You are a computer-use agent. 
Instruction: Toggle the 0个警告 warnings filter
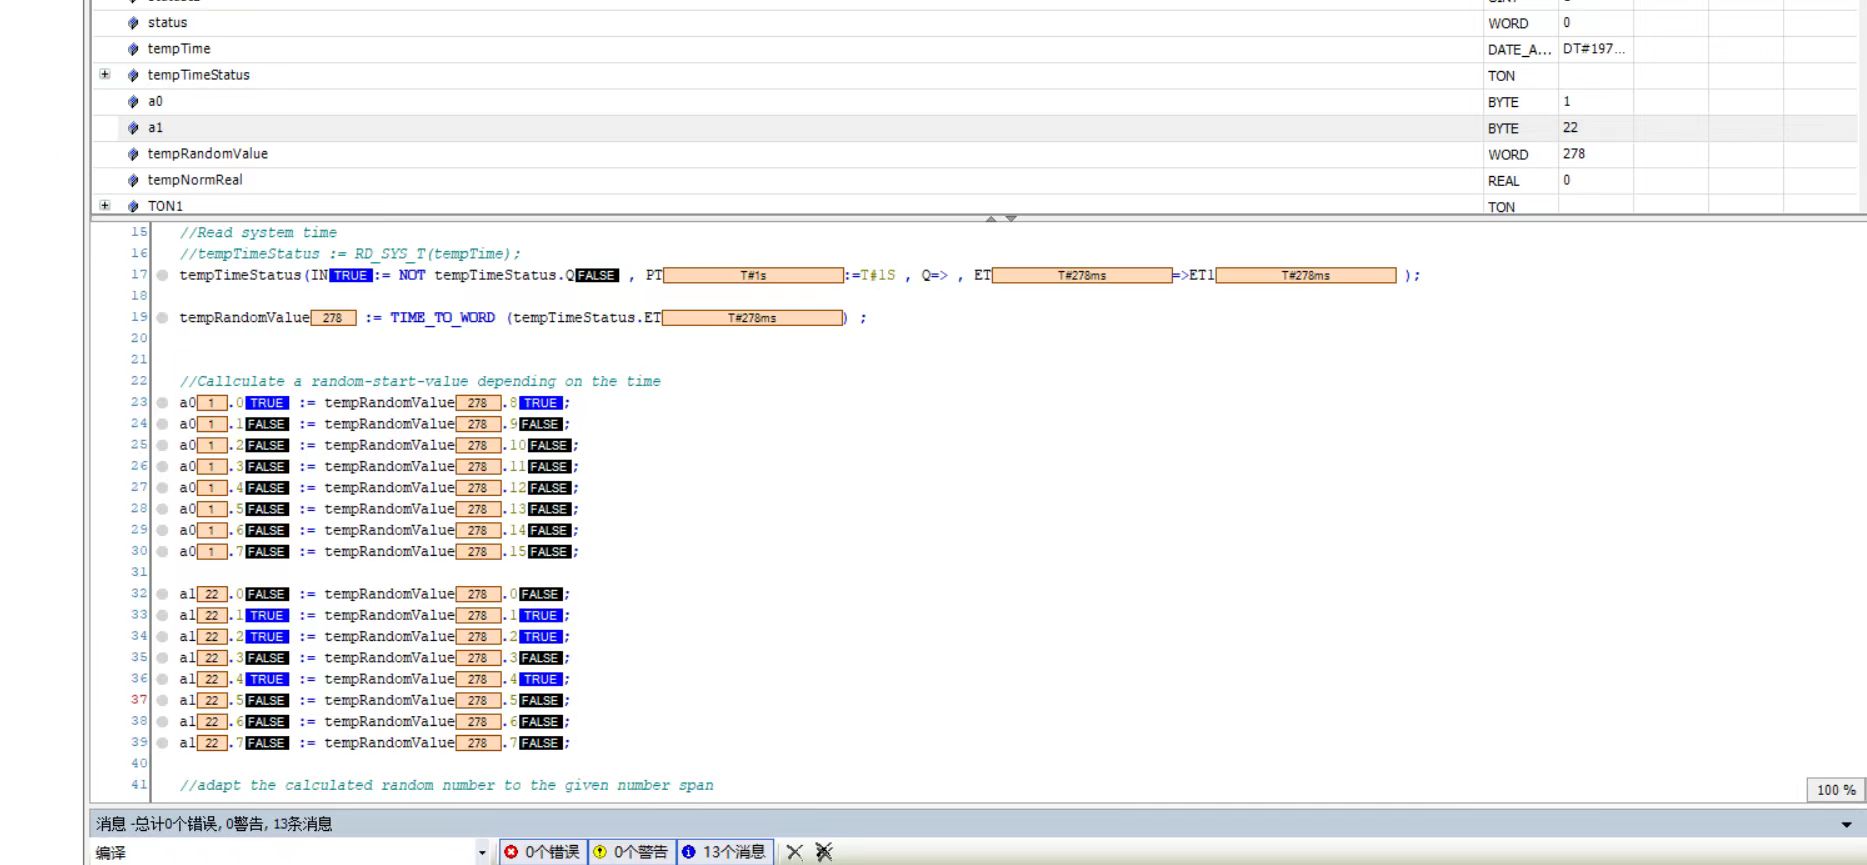point(631,852)
